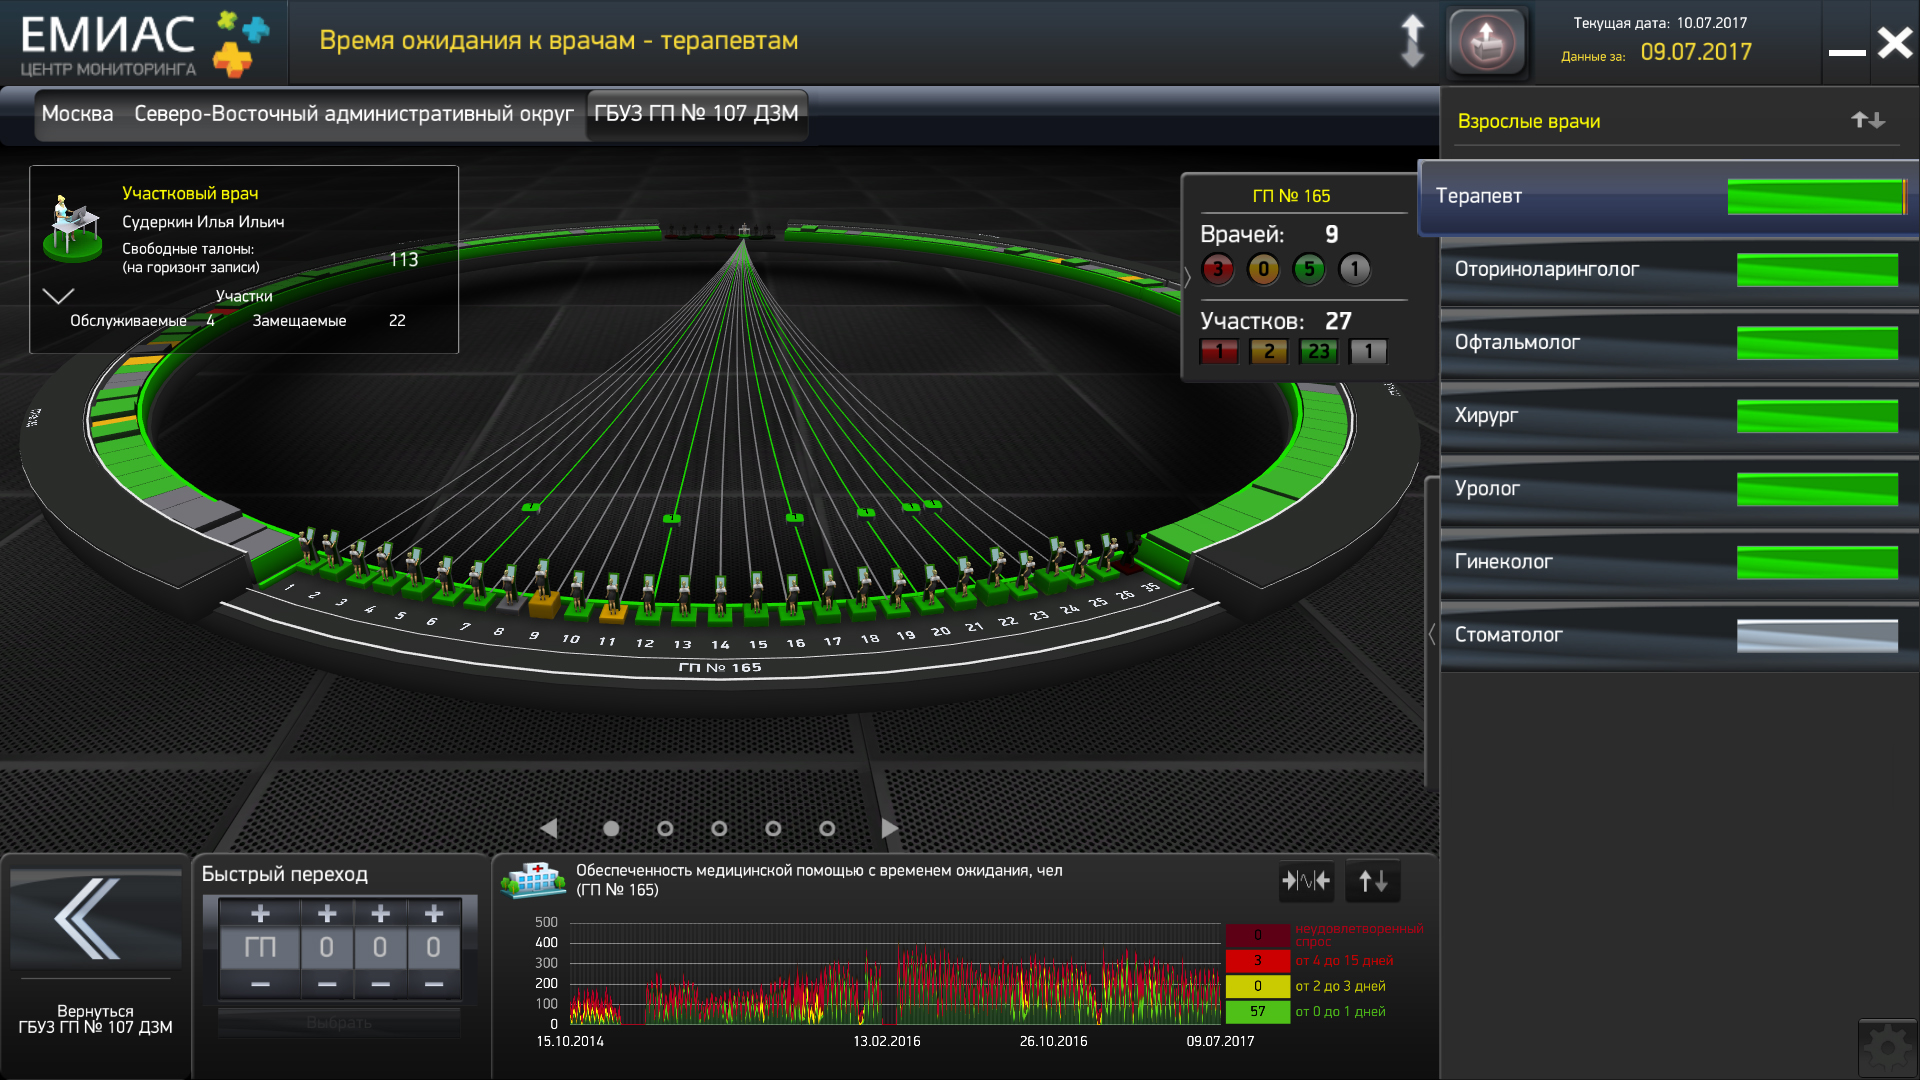Click the chart up-down arrows icon
The height and width of the screenshot is (1080, 1920).
tap(1372, 881)
